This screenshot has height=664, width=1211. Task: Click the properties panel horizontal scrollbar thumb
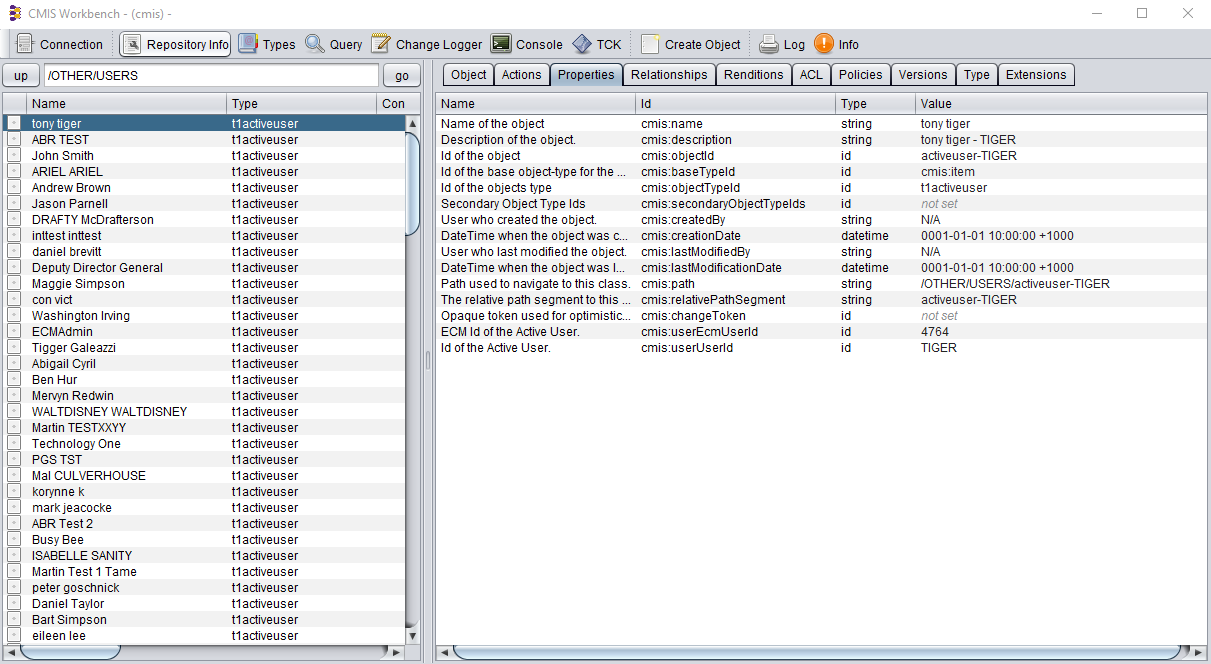pos(815,652)
